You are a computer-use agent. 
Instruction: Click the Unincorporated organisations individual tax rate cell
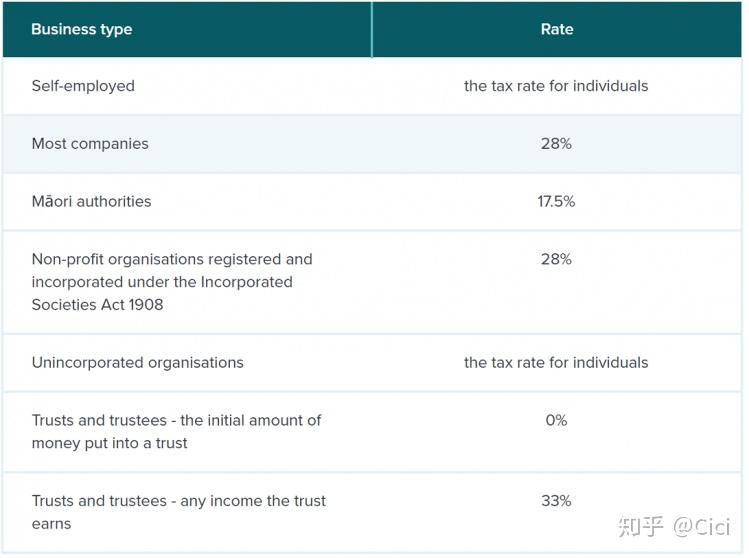click(556, 363)
